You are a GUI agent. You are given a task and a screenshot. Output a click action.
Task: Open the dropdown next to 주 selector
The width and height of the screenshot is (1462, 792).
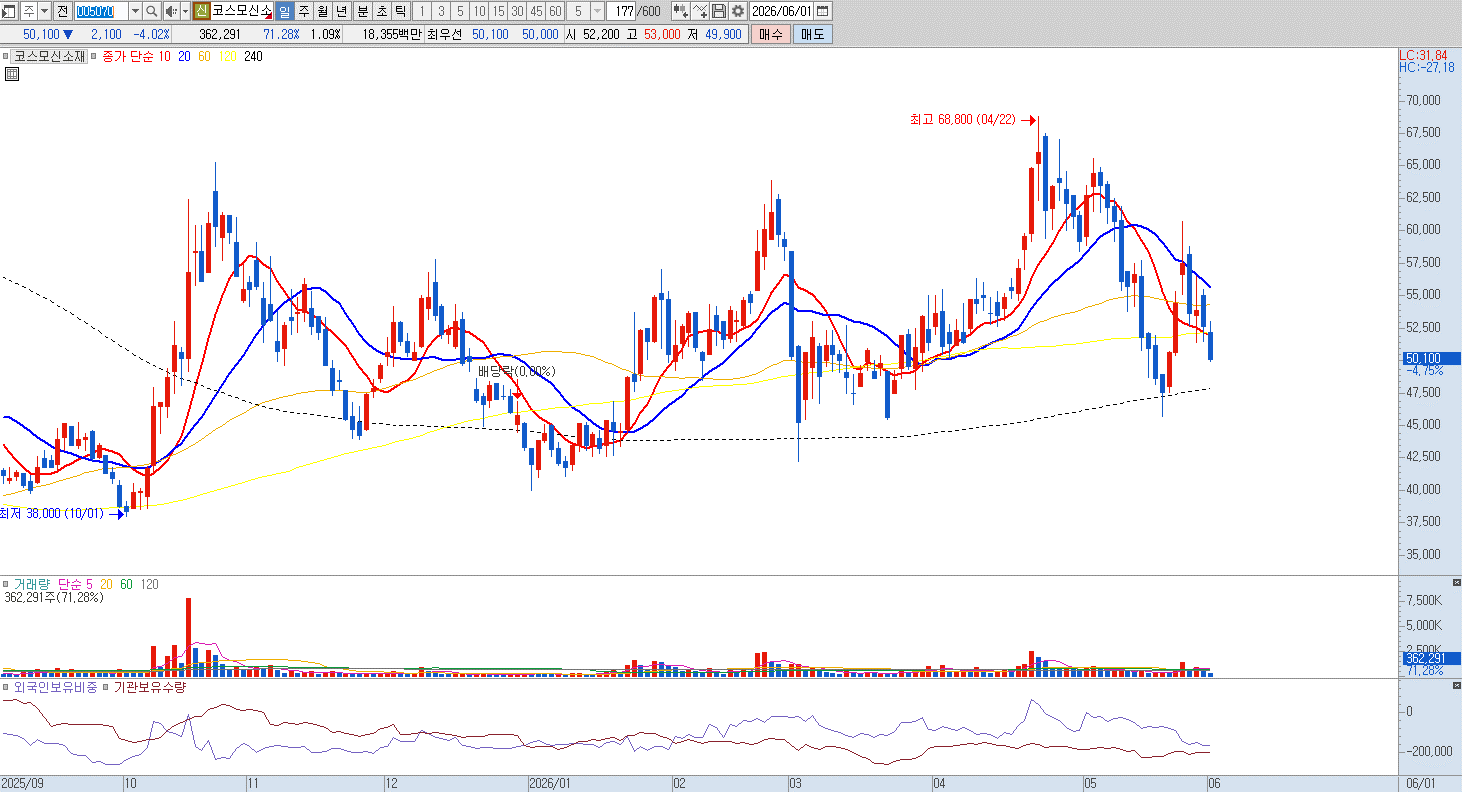point(44,11)
